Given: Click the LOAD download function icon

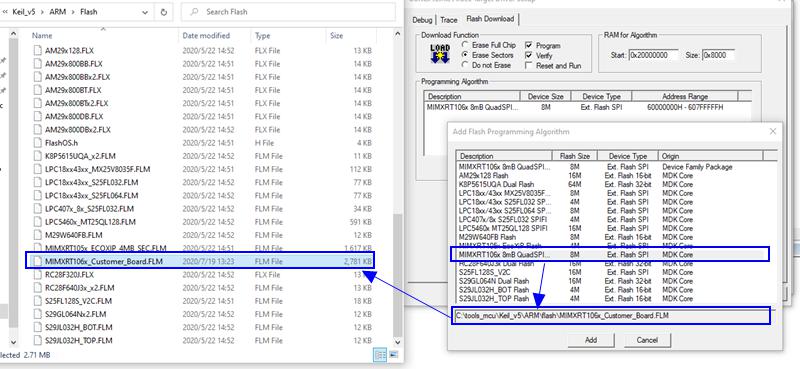Looking at the screenshot, I should click(440, 54).
